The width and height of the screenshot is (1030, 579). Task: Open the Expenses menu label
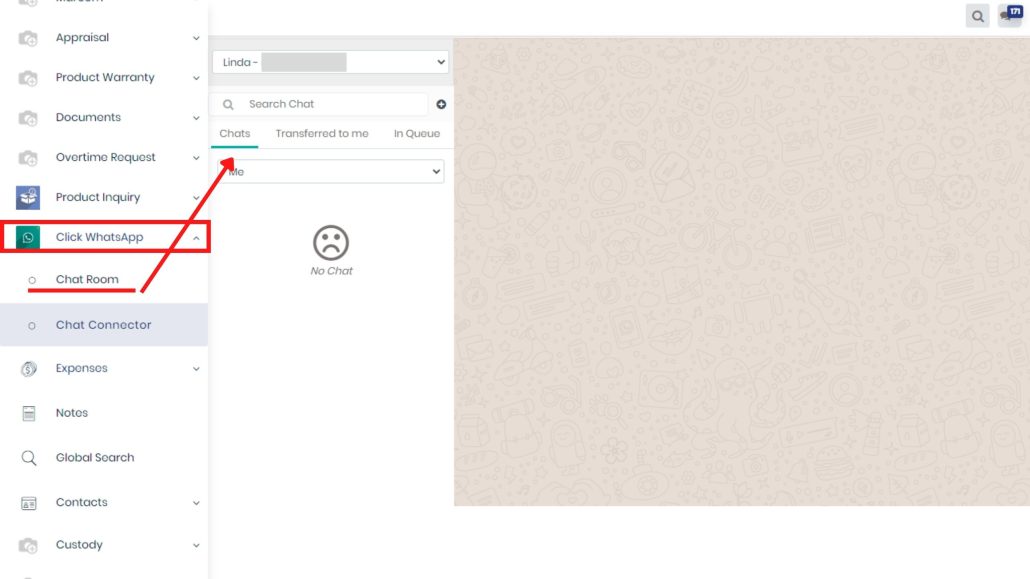81,368
